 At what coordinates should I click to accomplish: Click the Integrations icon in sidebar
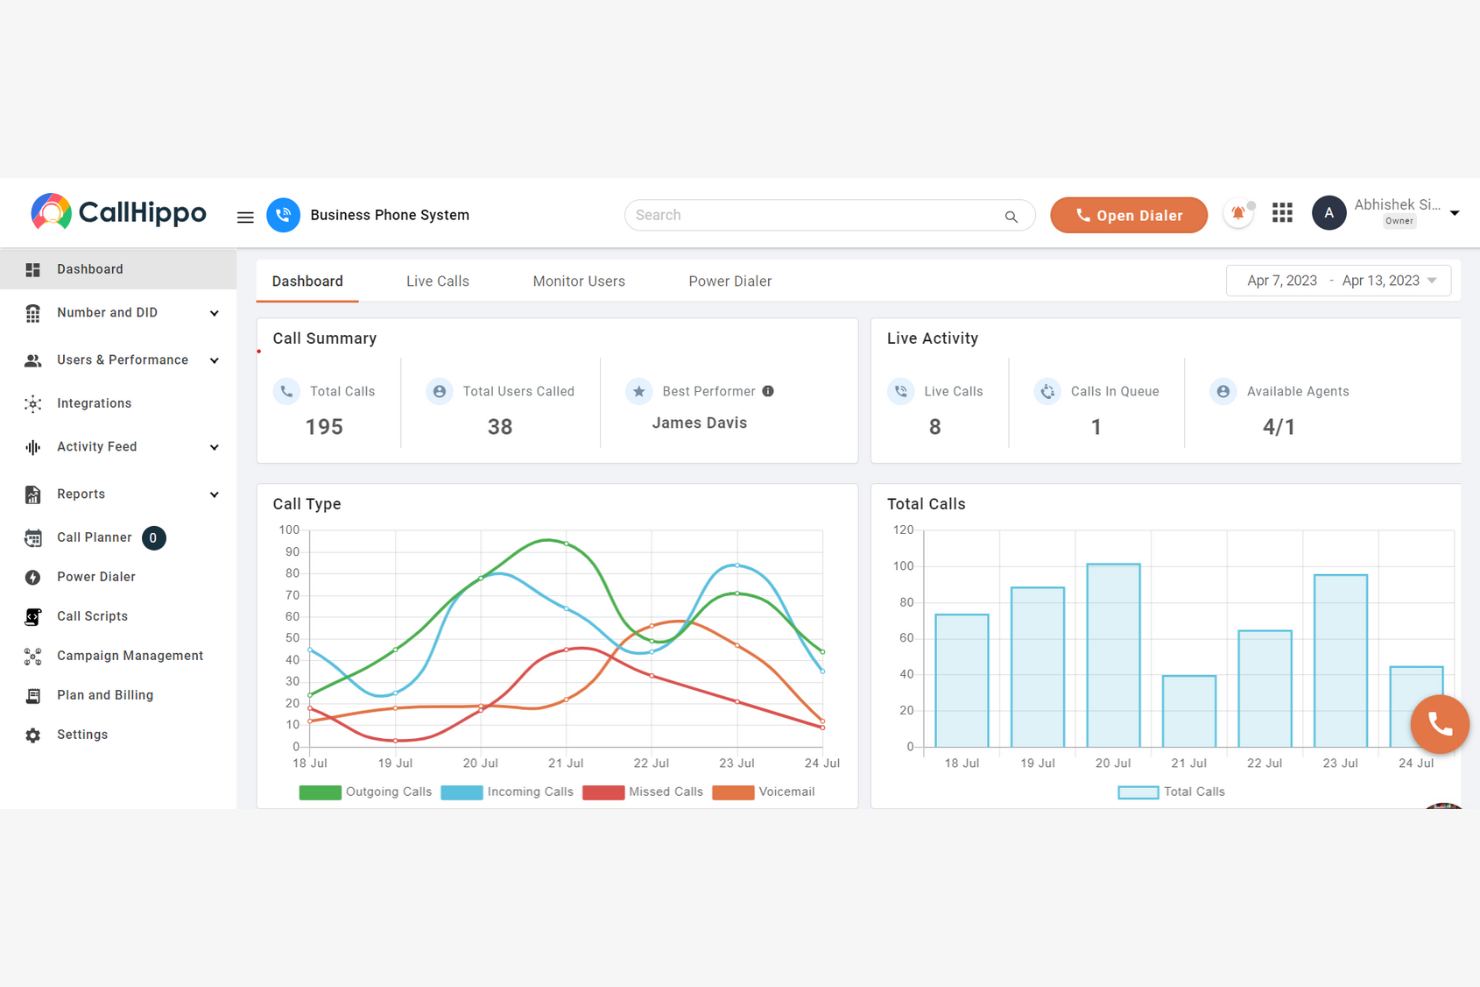[33, 403]
